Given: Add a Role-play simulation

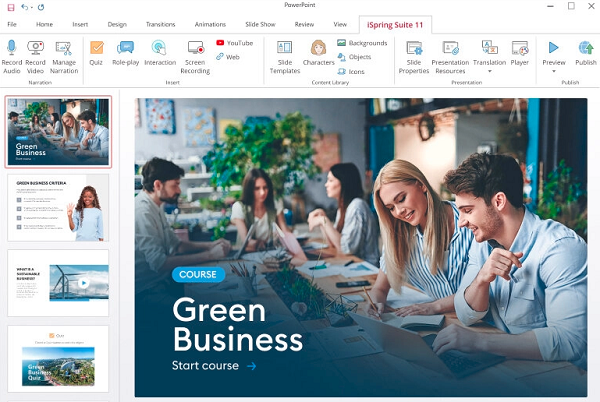Looking at the screenshot, I should coord(125,48).
